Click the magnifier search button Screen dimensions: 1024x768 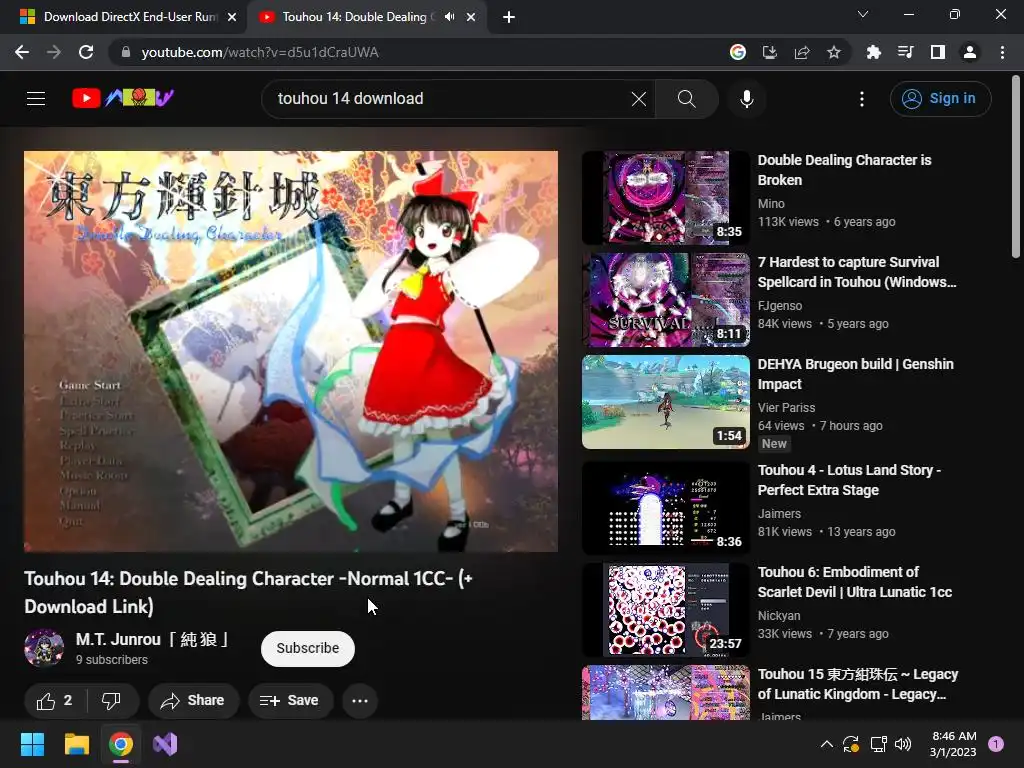point(686,99)
